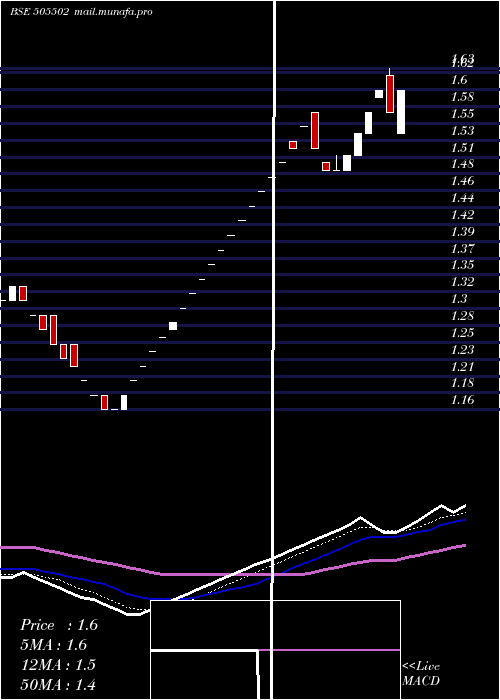
Task: Select the 5MA : 1.6 legend entry
Action: coord(54,645)
